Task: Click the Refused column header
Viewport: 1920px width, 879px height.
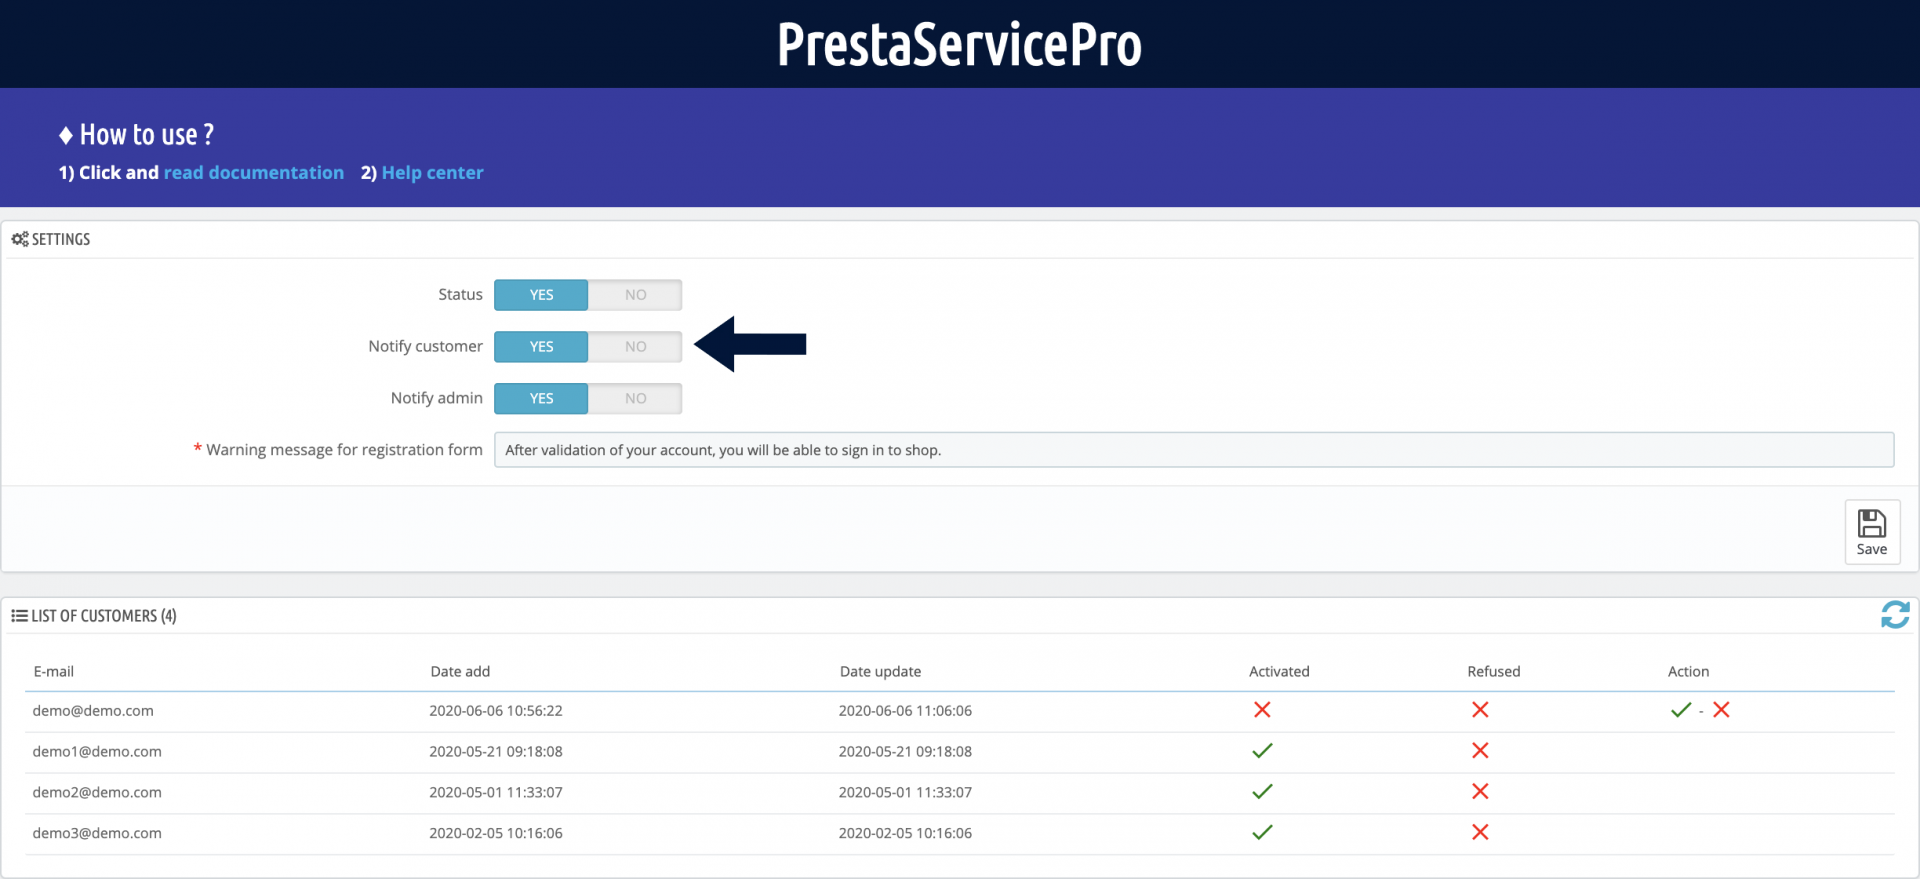Action: pos(1494,672)
